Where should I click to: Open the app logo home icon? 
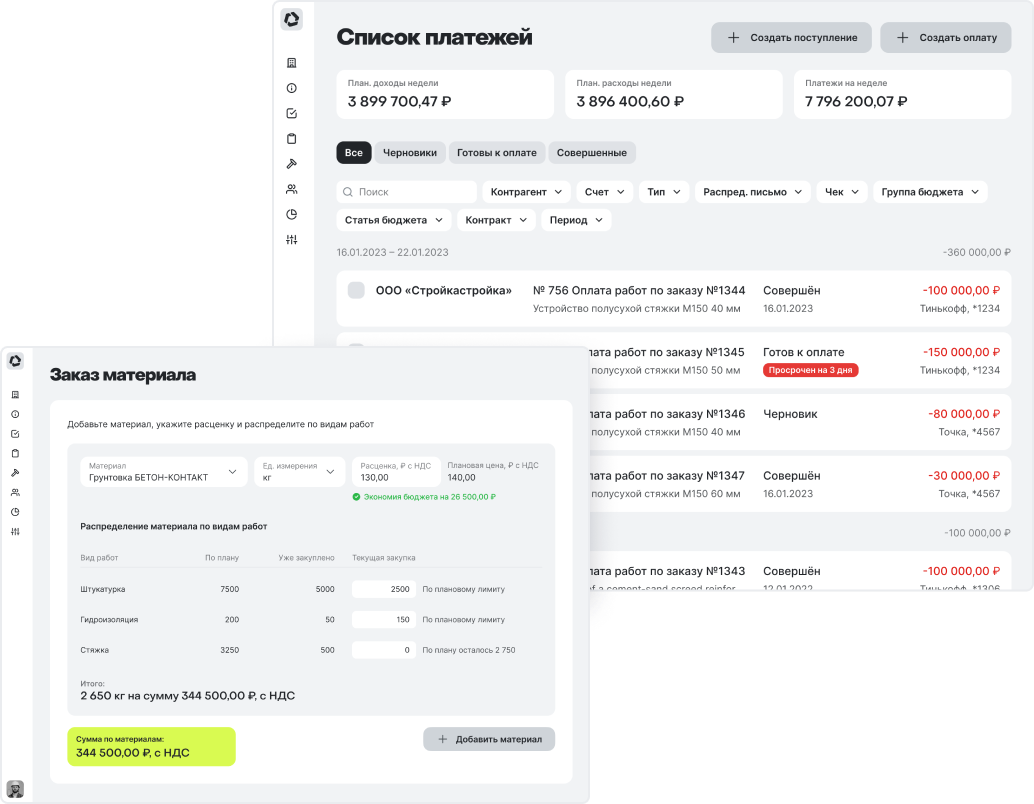(292, 19)
